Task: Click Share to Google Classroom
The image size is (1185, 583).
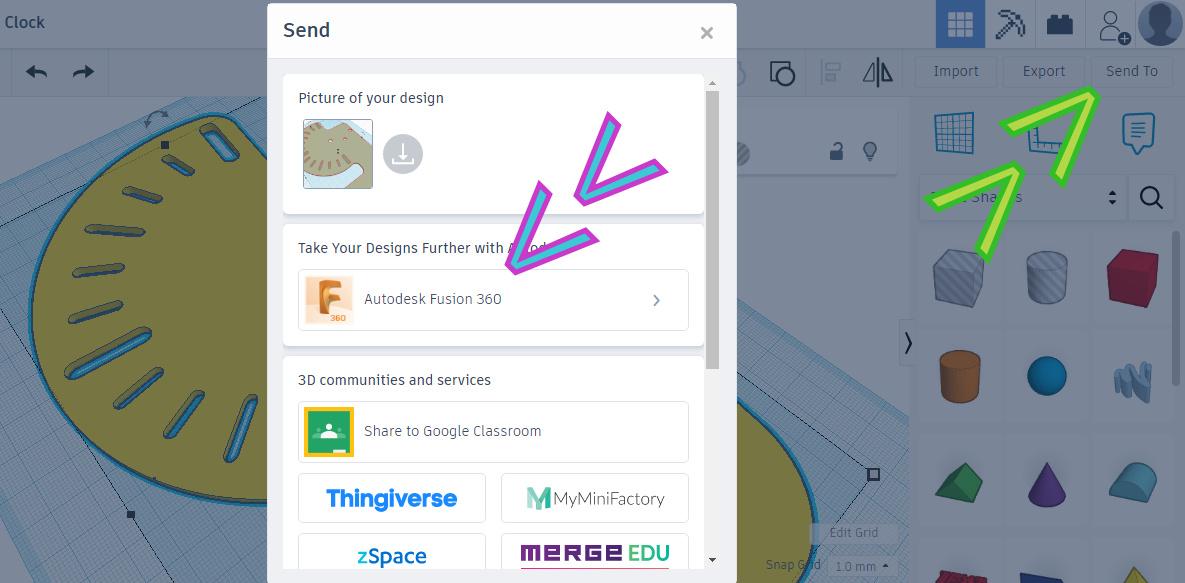Action: [x=493, y=432]
